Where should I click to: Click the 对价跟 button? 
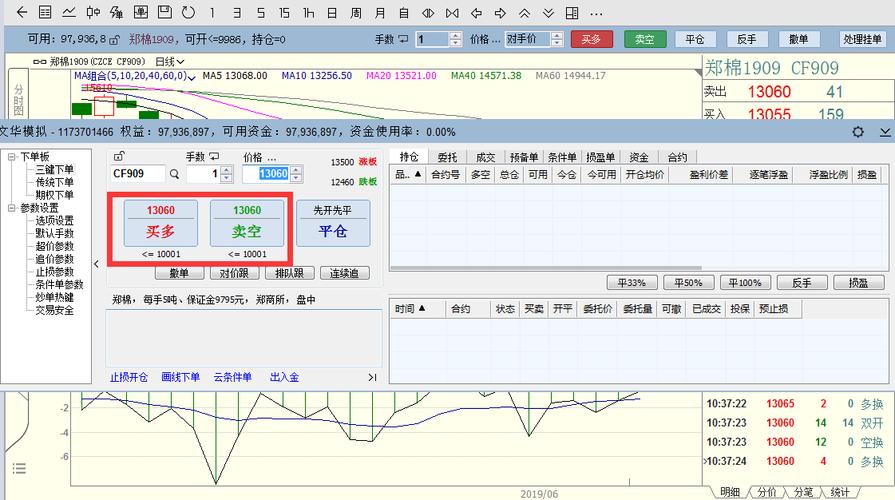click(234, 273)
